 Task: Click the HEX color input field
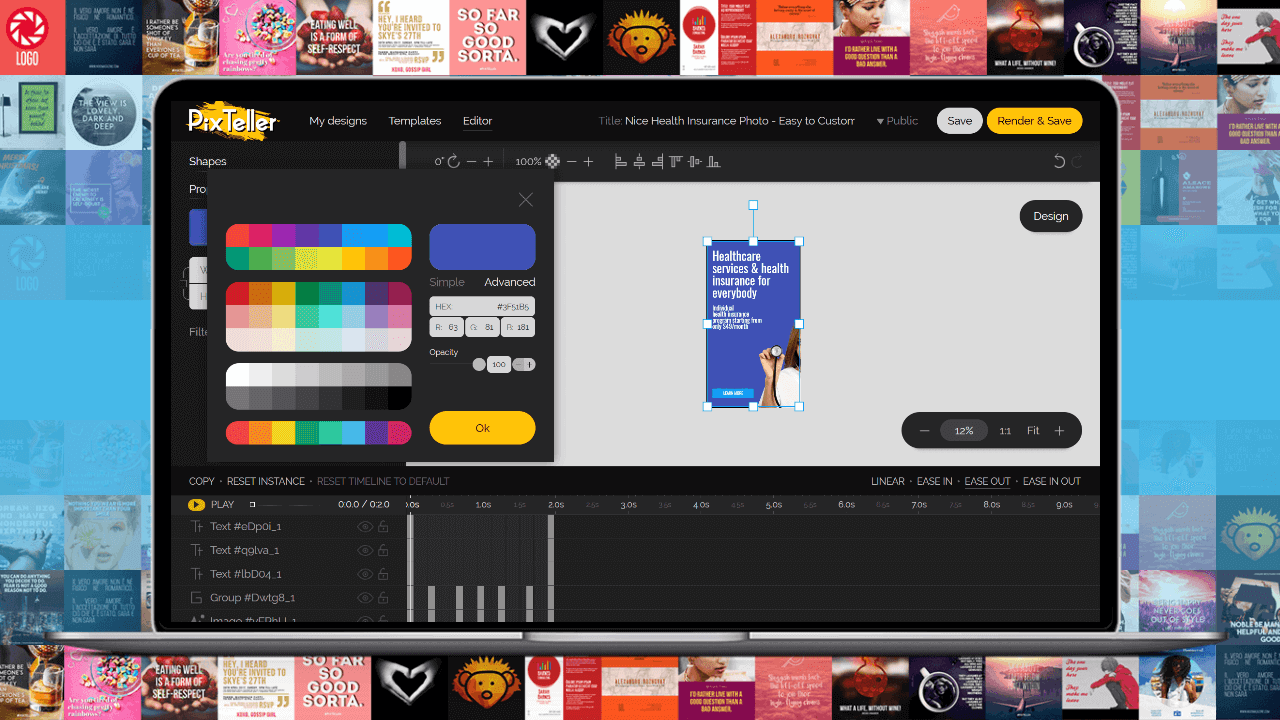482,307
